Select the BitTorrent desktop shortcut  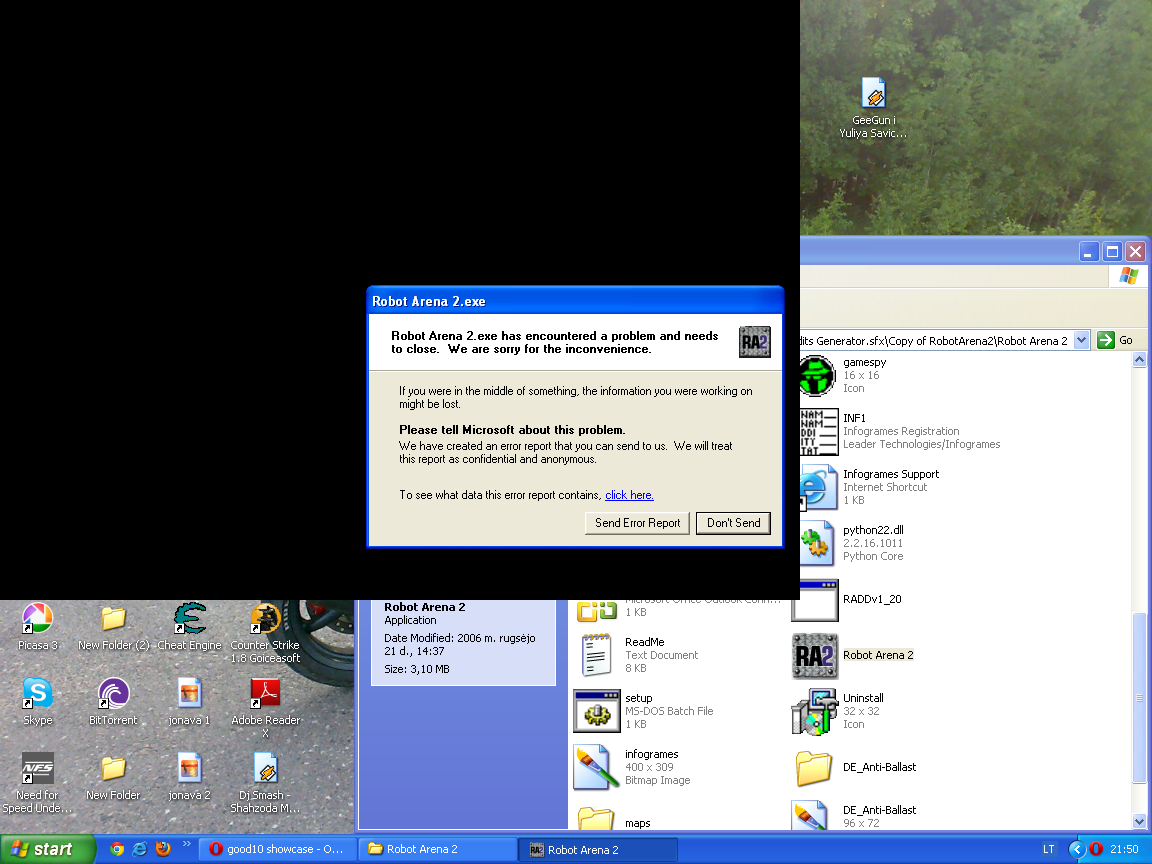[113, 702]
